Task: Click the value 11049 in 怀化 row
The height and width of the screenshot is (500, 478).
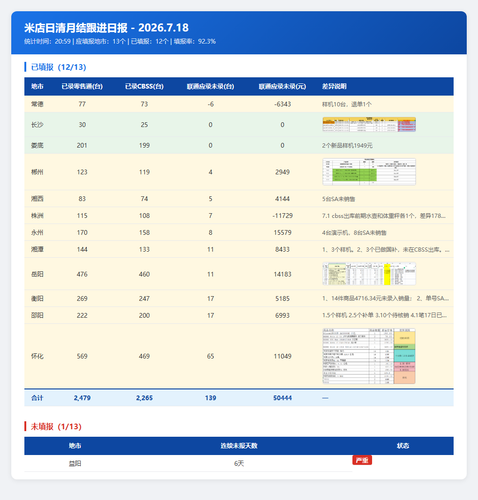Action: tap(282, 356)
